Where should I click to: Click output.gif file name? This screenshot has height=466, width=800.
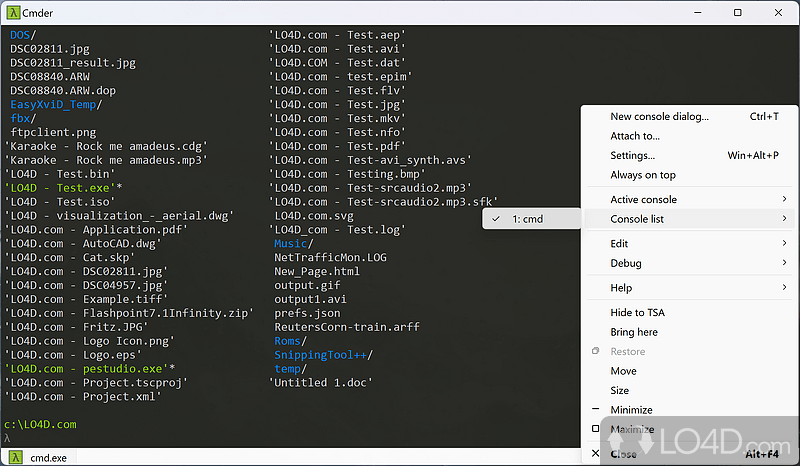307,285
